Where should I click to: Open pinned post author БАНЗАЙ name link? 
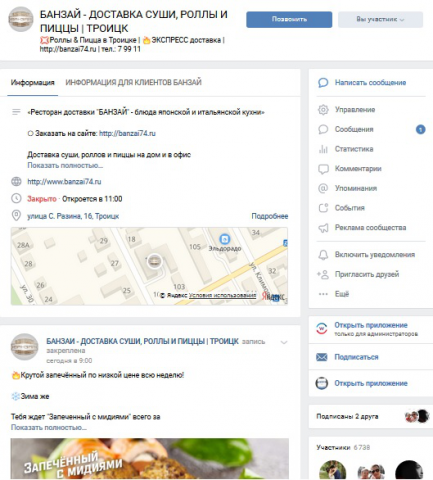142,341
